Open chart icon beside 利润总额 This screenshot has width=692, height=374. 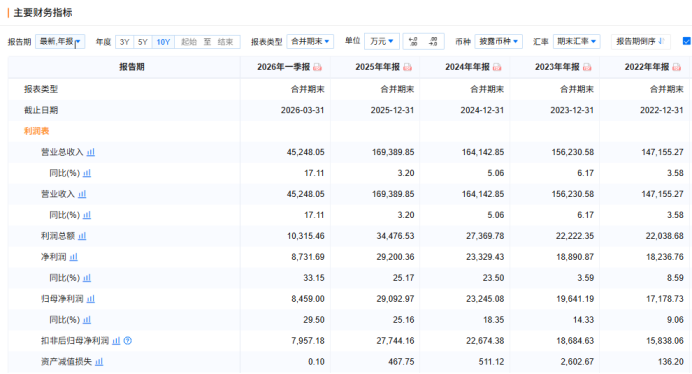click(x=82, y=236)
